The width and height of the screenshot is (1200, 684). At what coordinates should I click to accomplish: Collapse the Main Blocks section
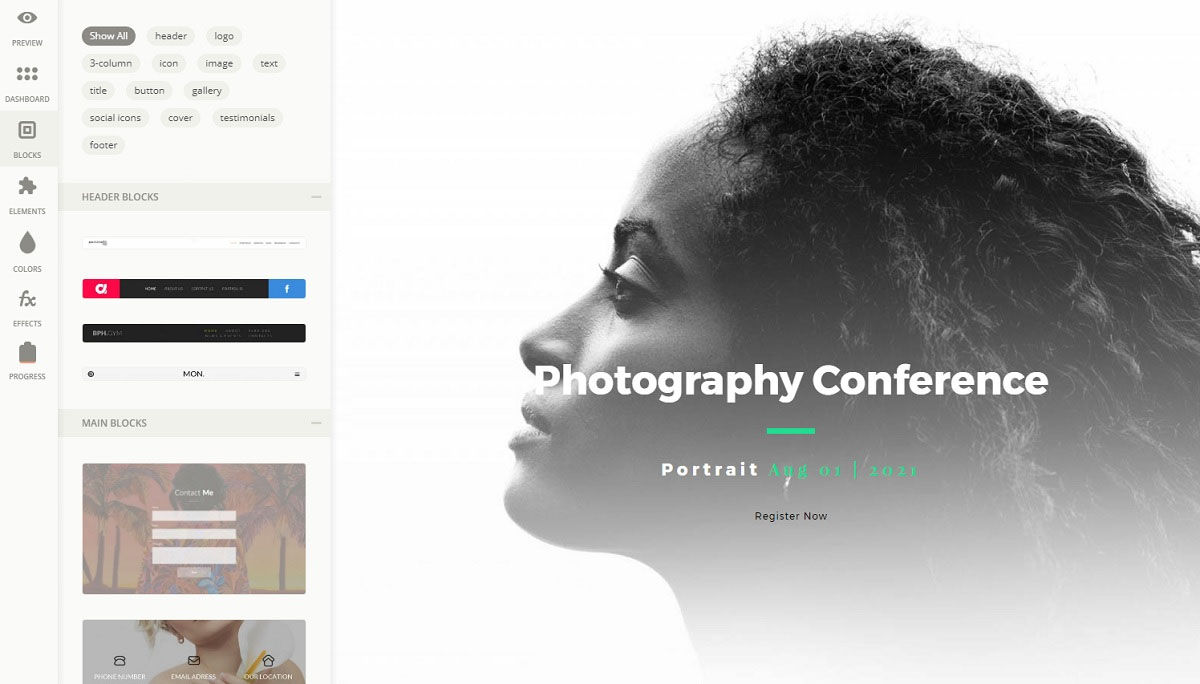point(316,423)
